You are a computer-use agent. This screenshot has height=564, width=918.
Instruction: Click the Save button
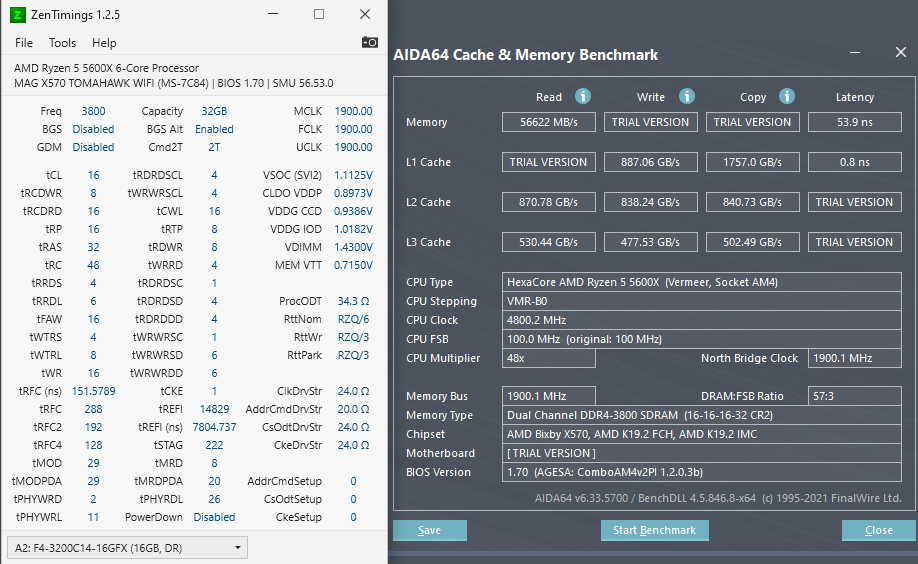click(430, 530)
